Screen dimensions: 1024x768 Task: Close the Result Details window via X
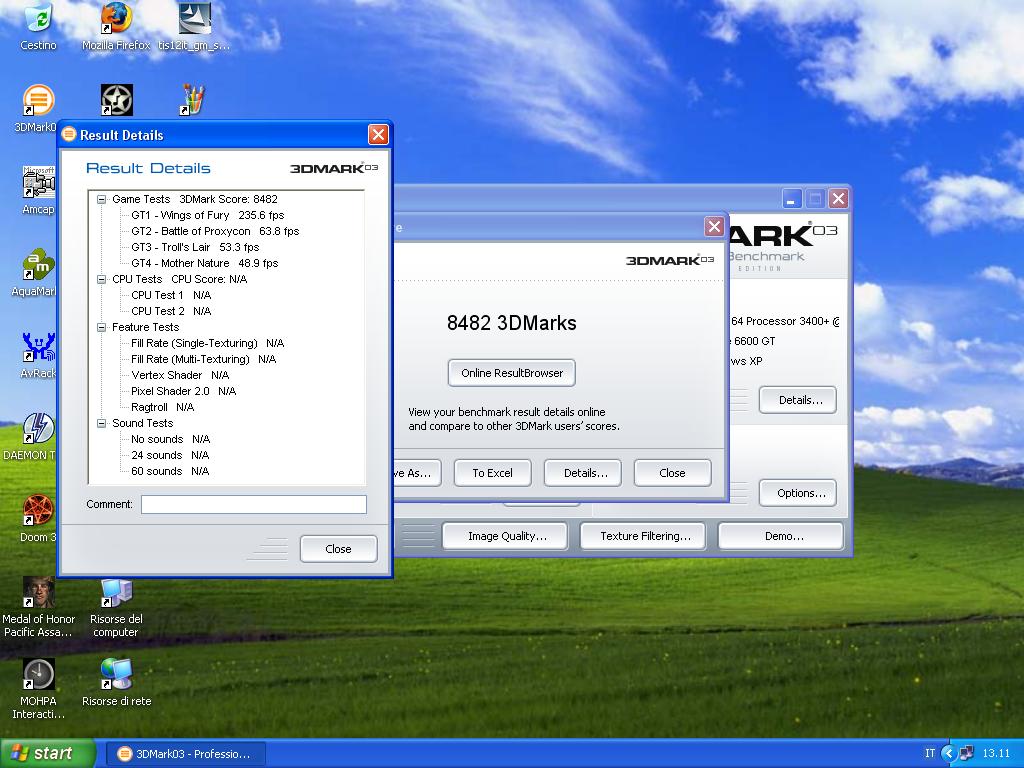378,135
